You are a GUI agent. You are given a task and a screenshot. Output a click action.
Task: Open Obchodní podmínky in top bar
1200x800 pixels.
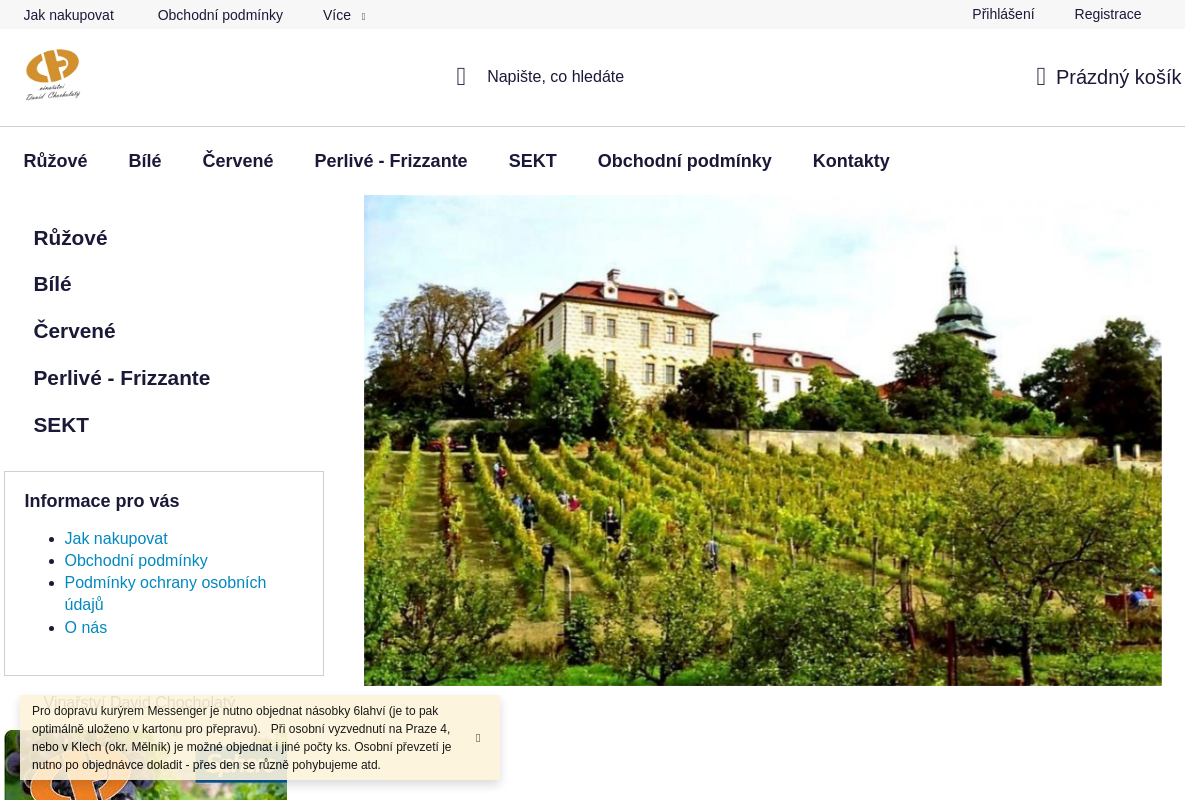[x=220, y=15]
